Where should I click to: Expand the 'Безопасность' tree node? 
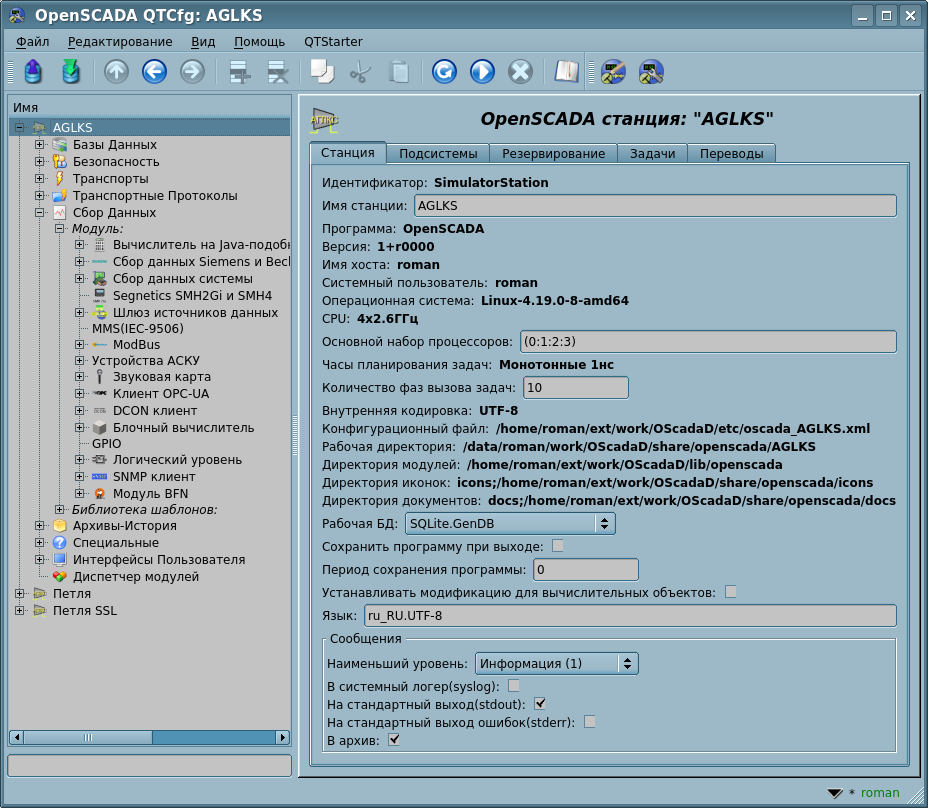pos(39,161)
